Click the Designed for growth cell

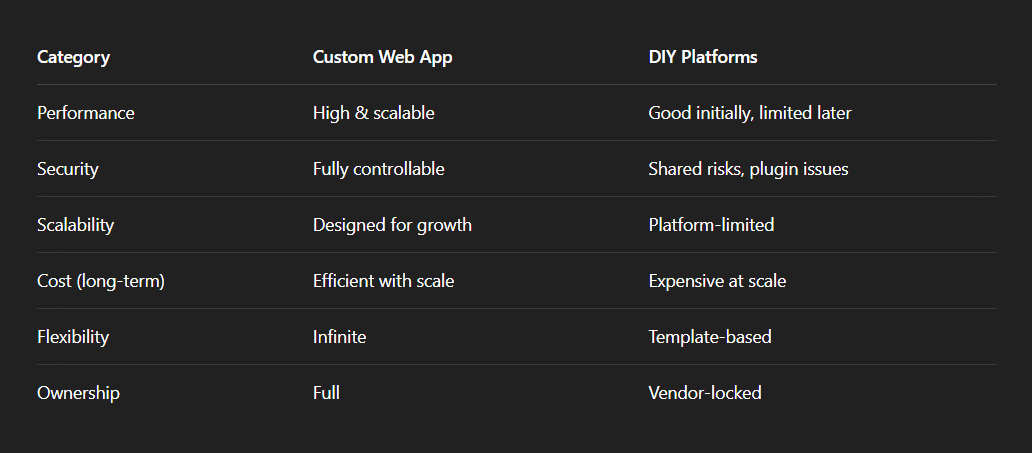(x=392, y=225)
